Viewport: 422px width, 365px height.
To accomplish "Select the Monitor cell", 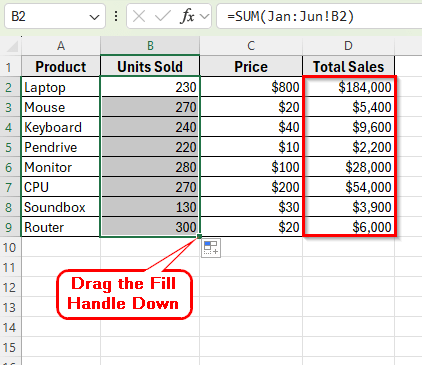I will tap(61, 167).
